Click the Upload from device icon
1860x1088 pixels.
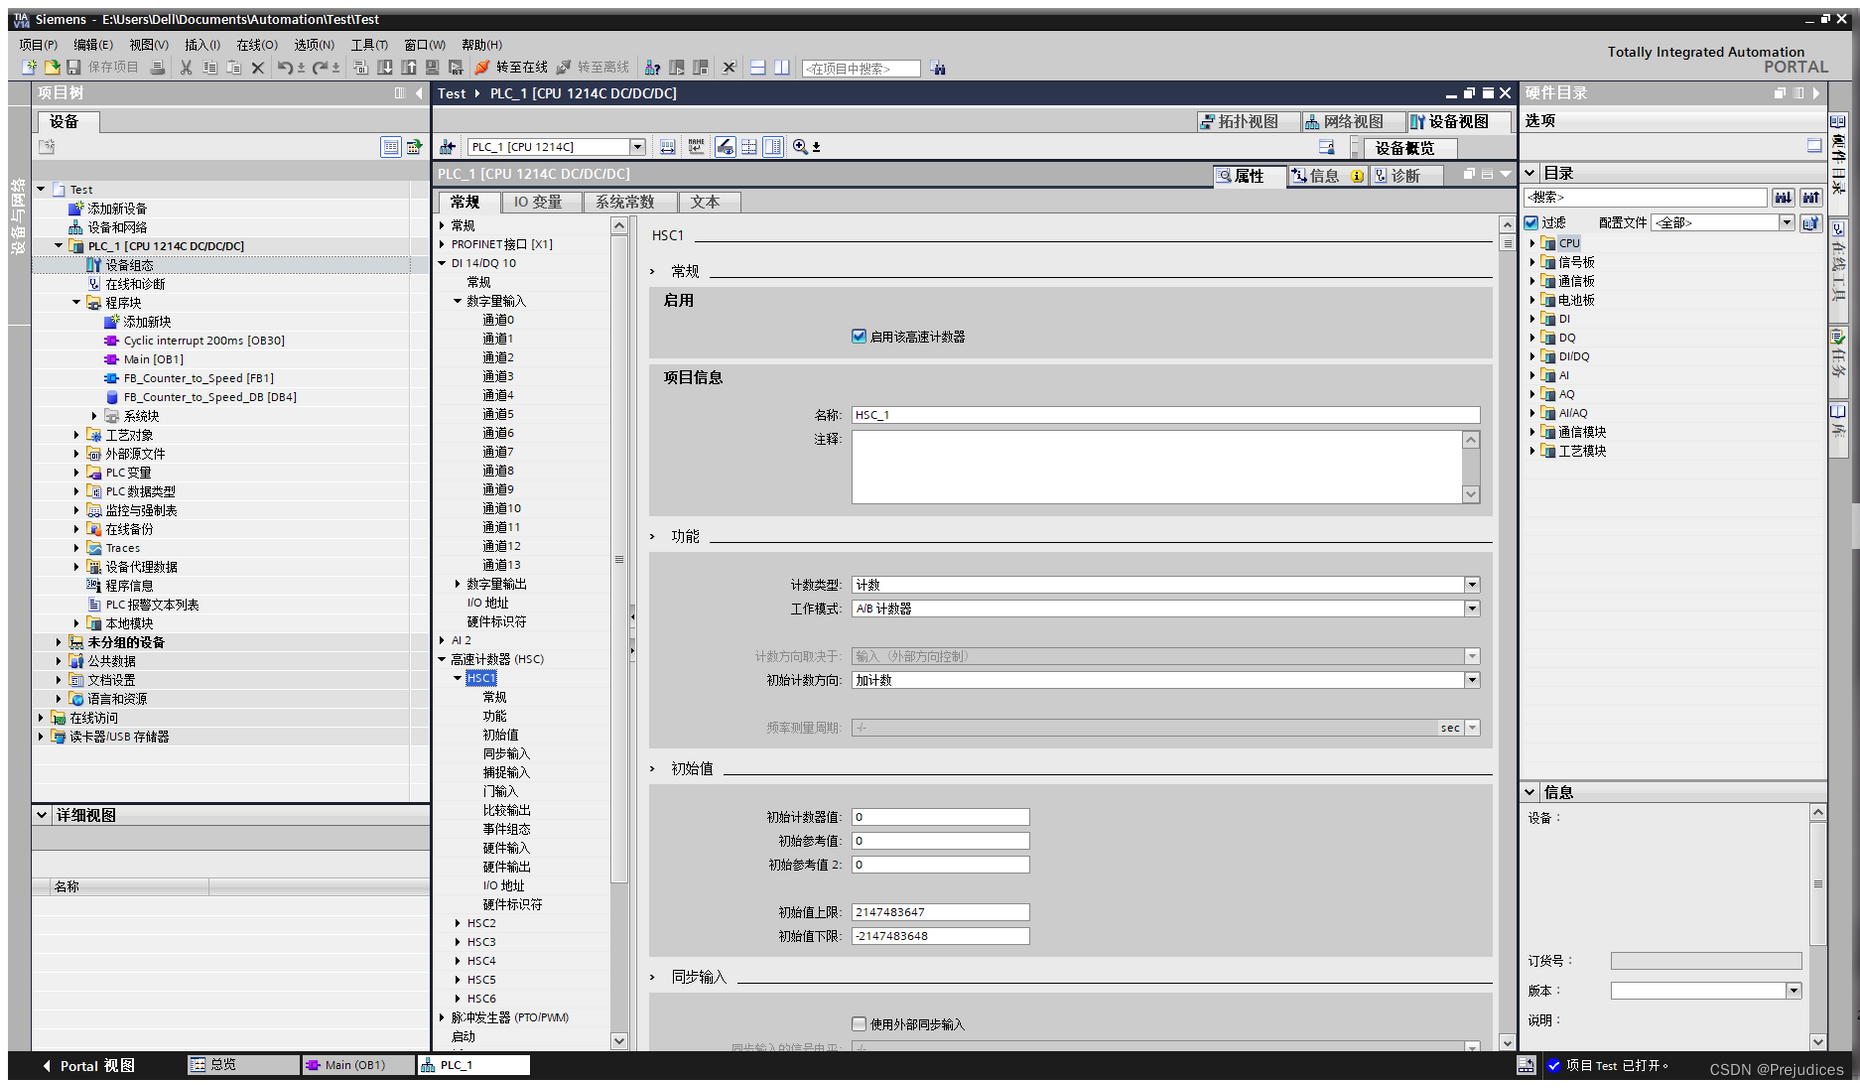409,67
